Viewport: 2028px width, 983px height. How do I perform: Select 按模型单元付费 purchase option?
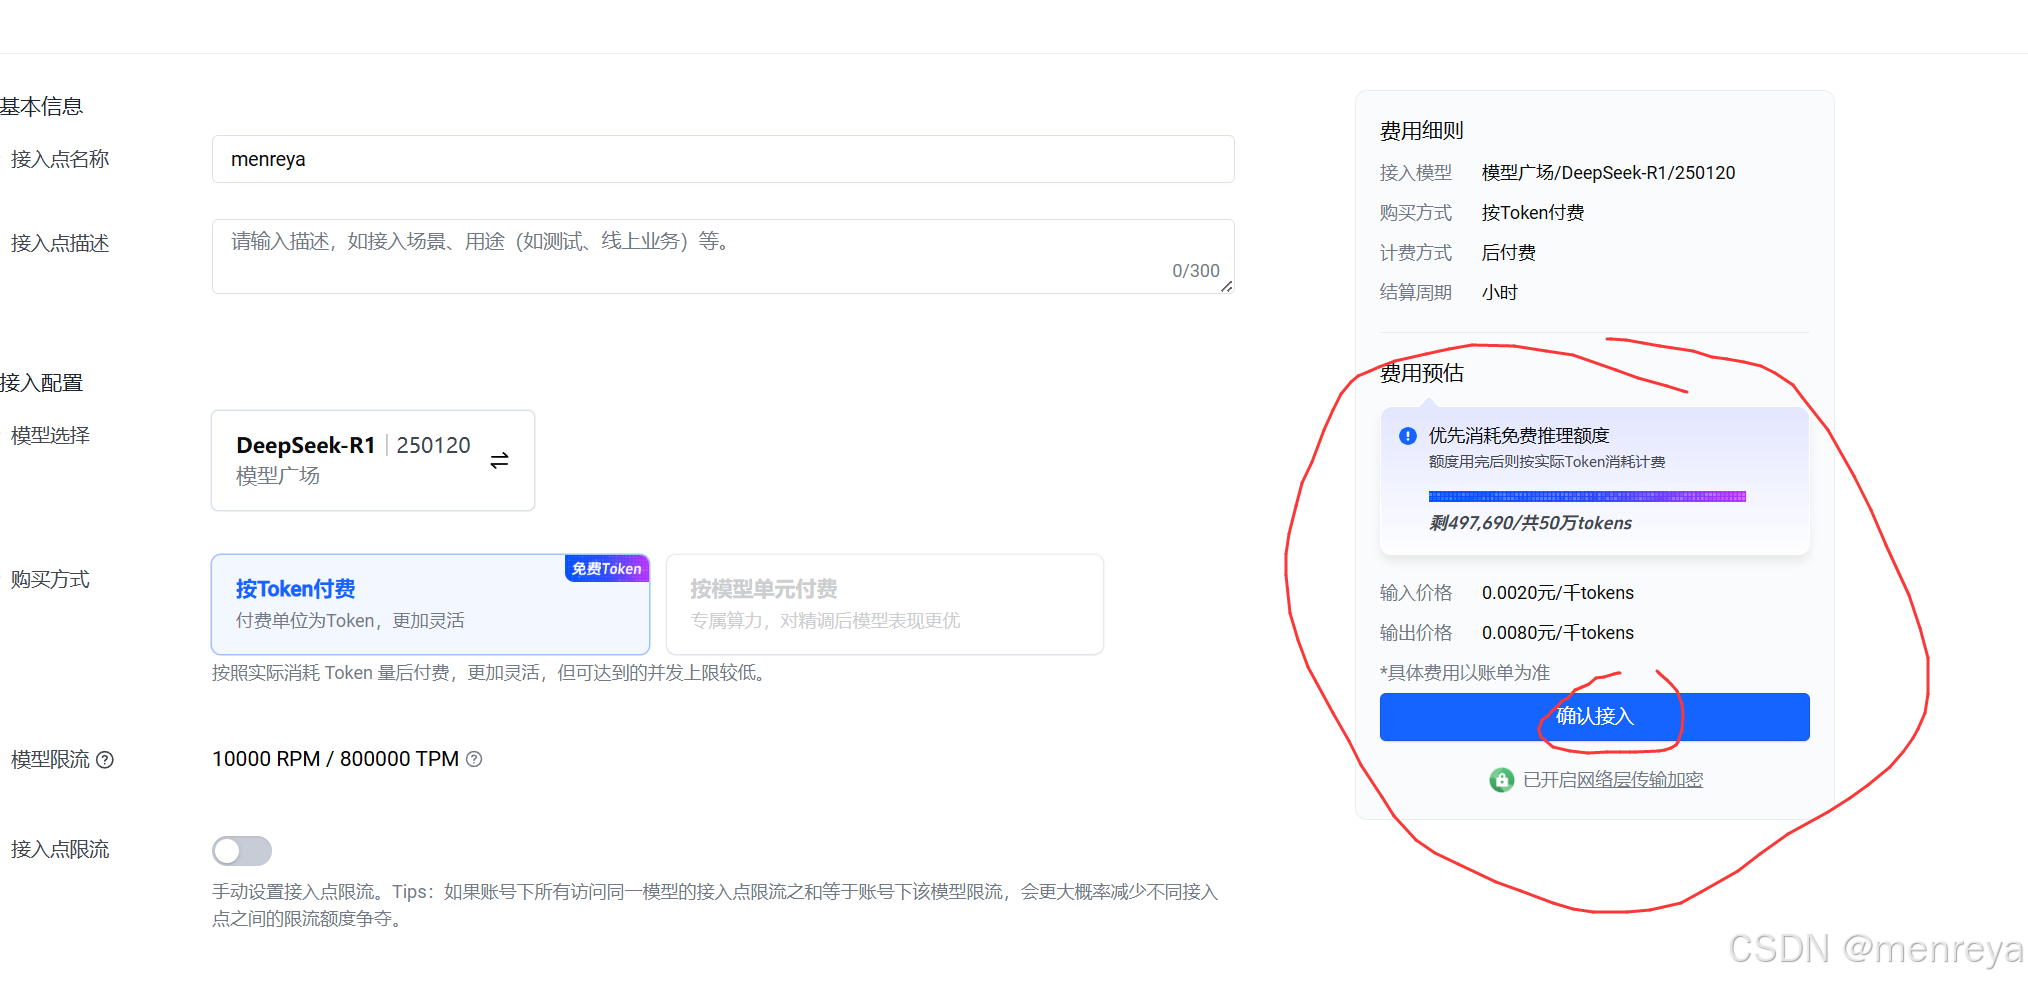pyautogui.click(x=885, y=604)
